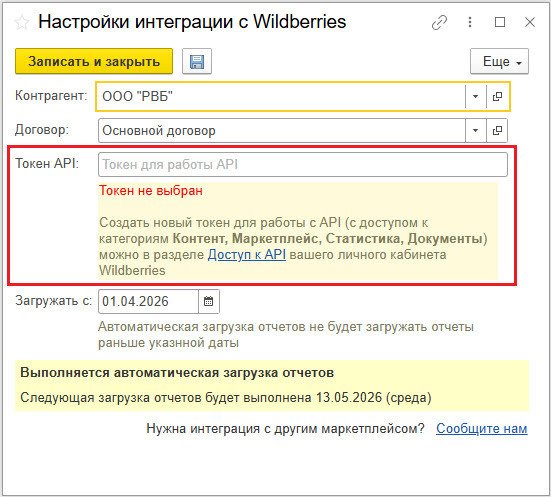Click the red 'Токен не выбран' message
The height and width of the screenshot is (497, 551).
pyautogui.click(x=151, y=191)
